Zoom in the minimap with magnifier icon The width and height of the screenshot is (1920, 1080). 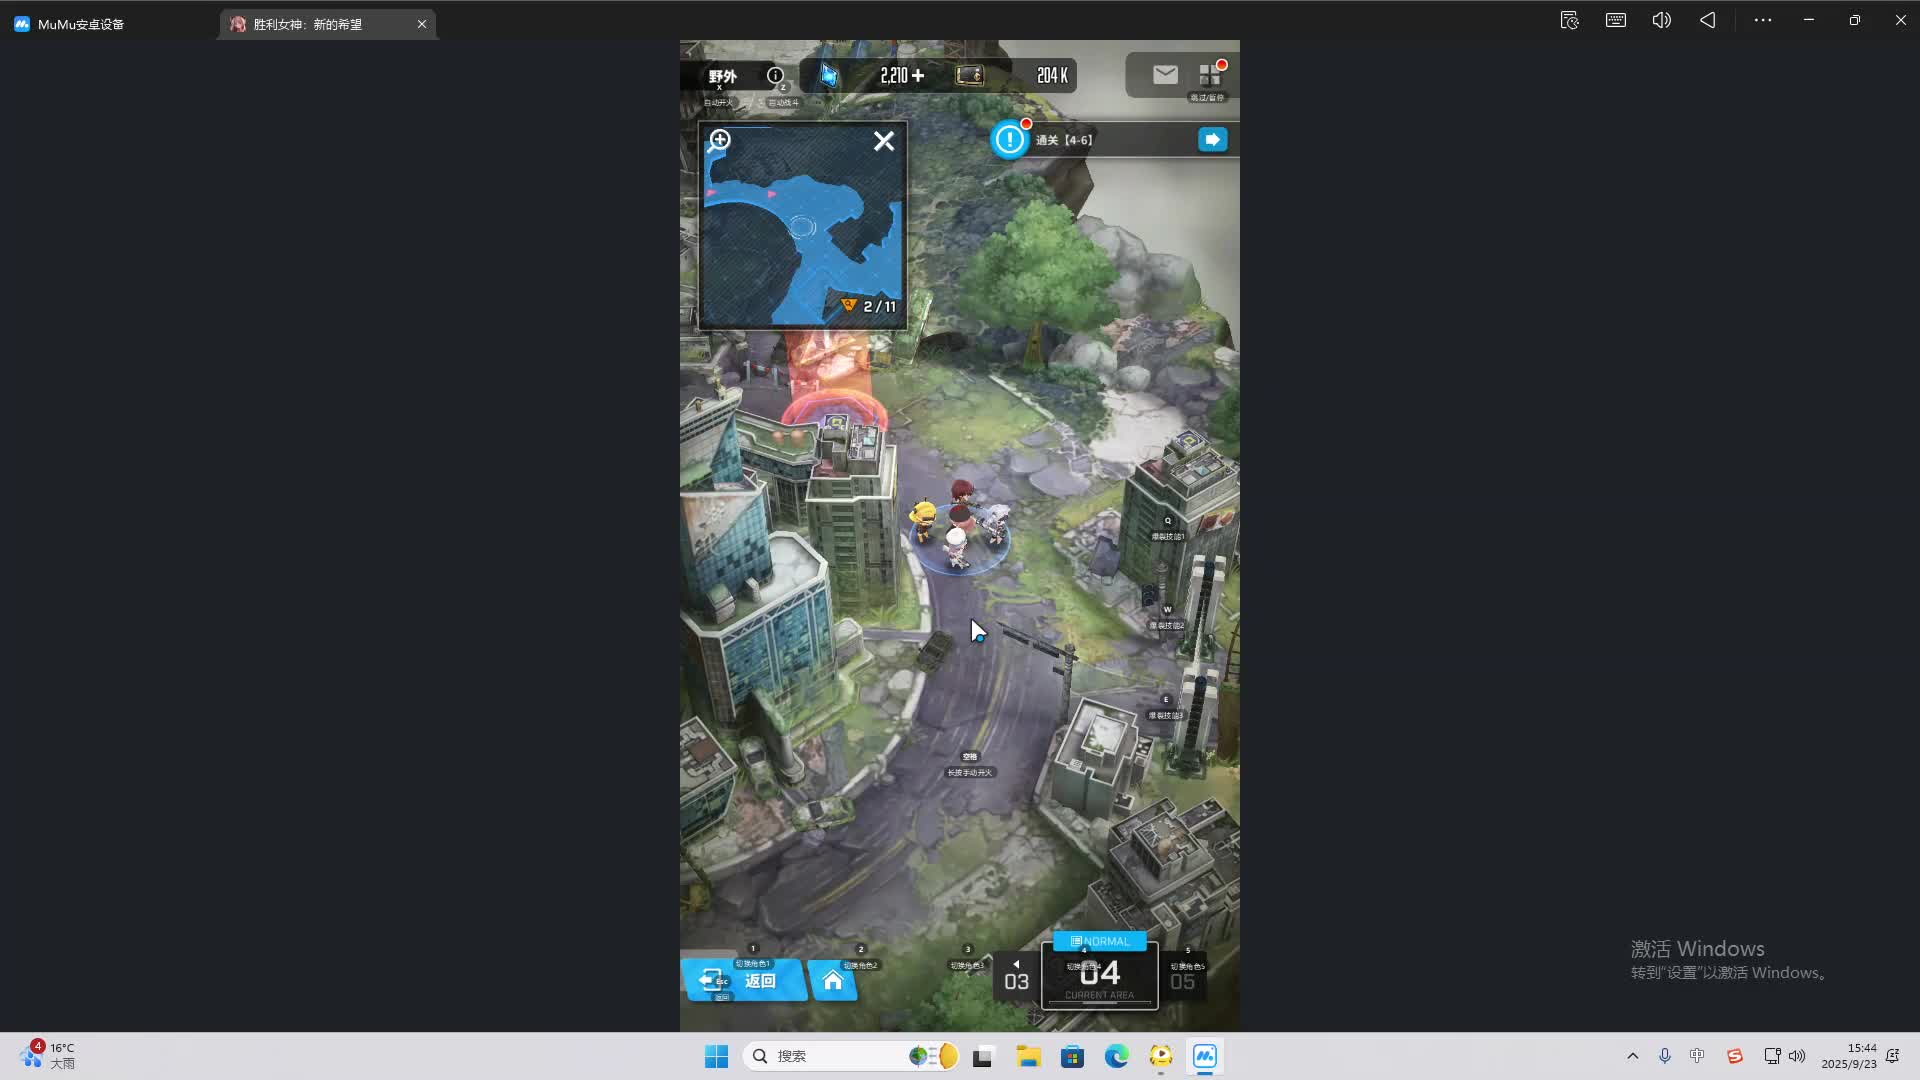[x=719, y=141]
